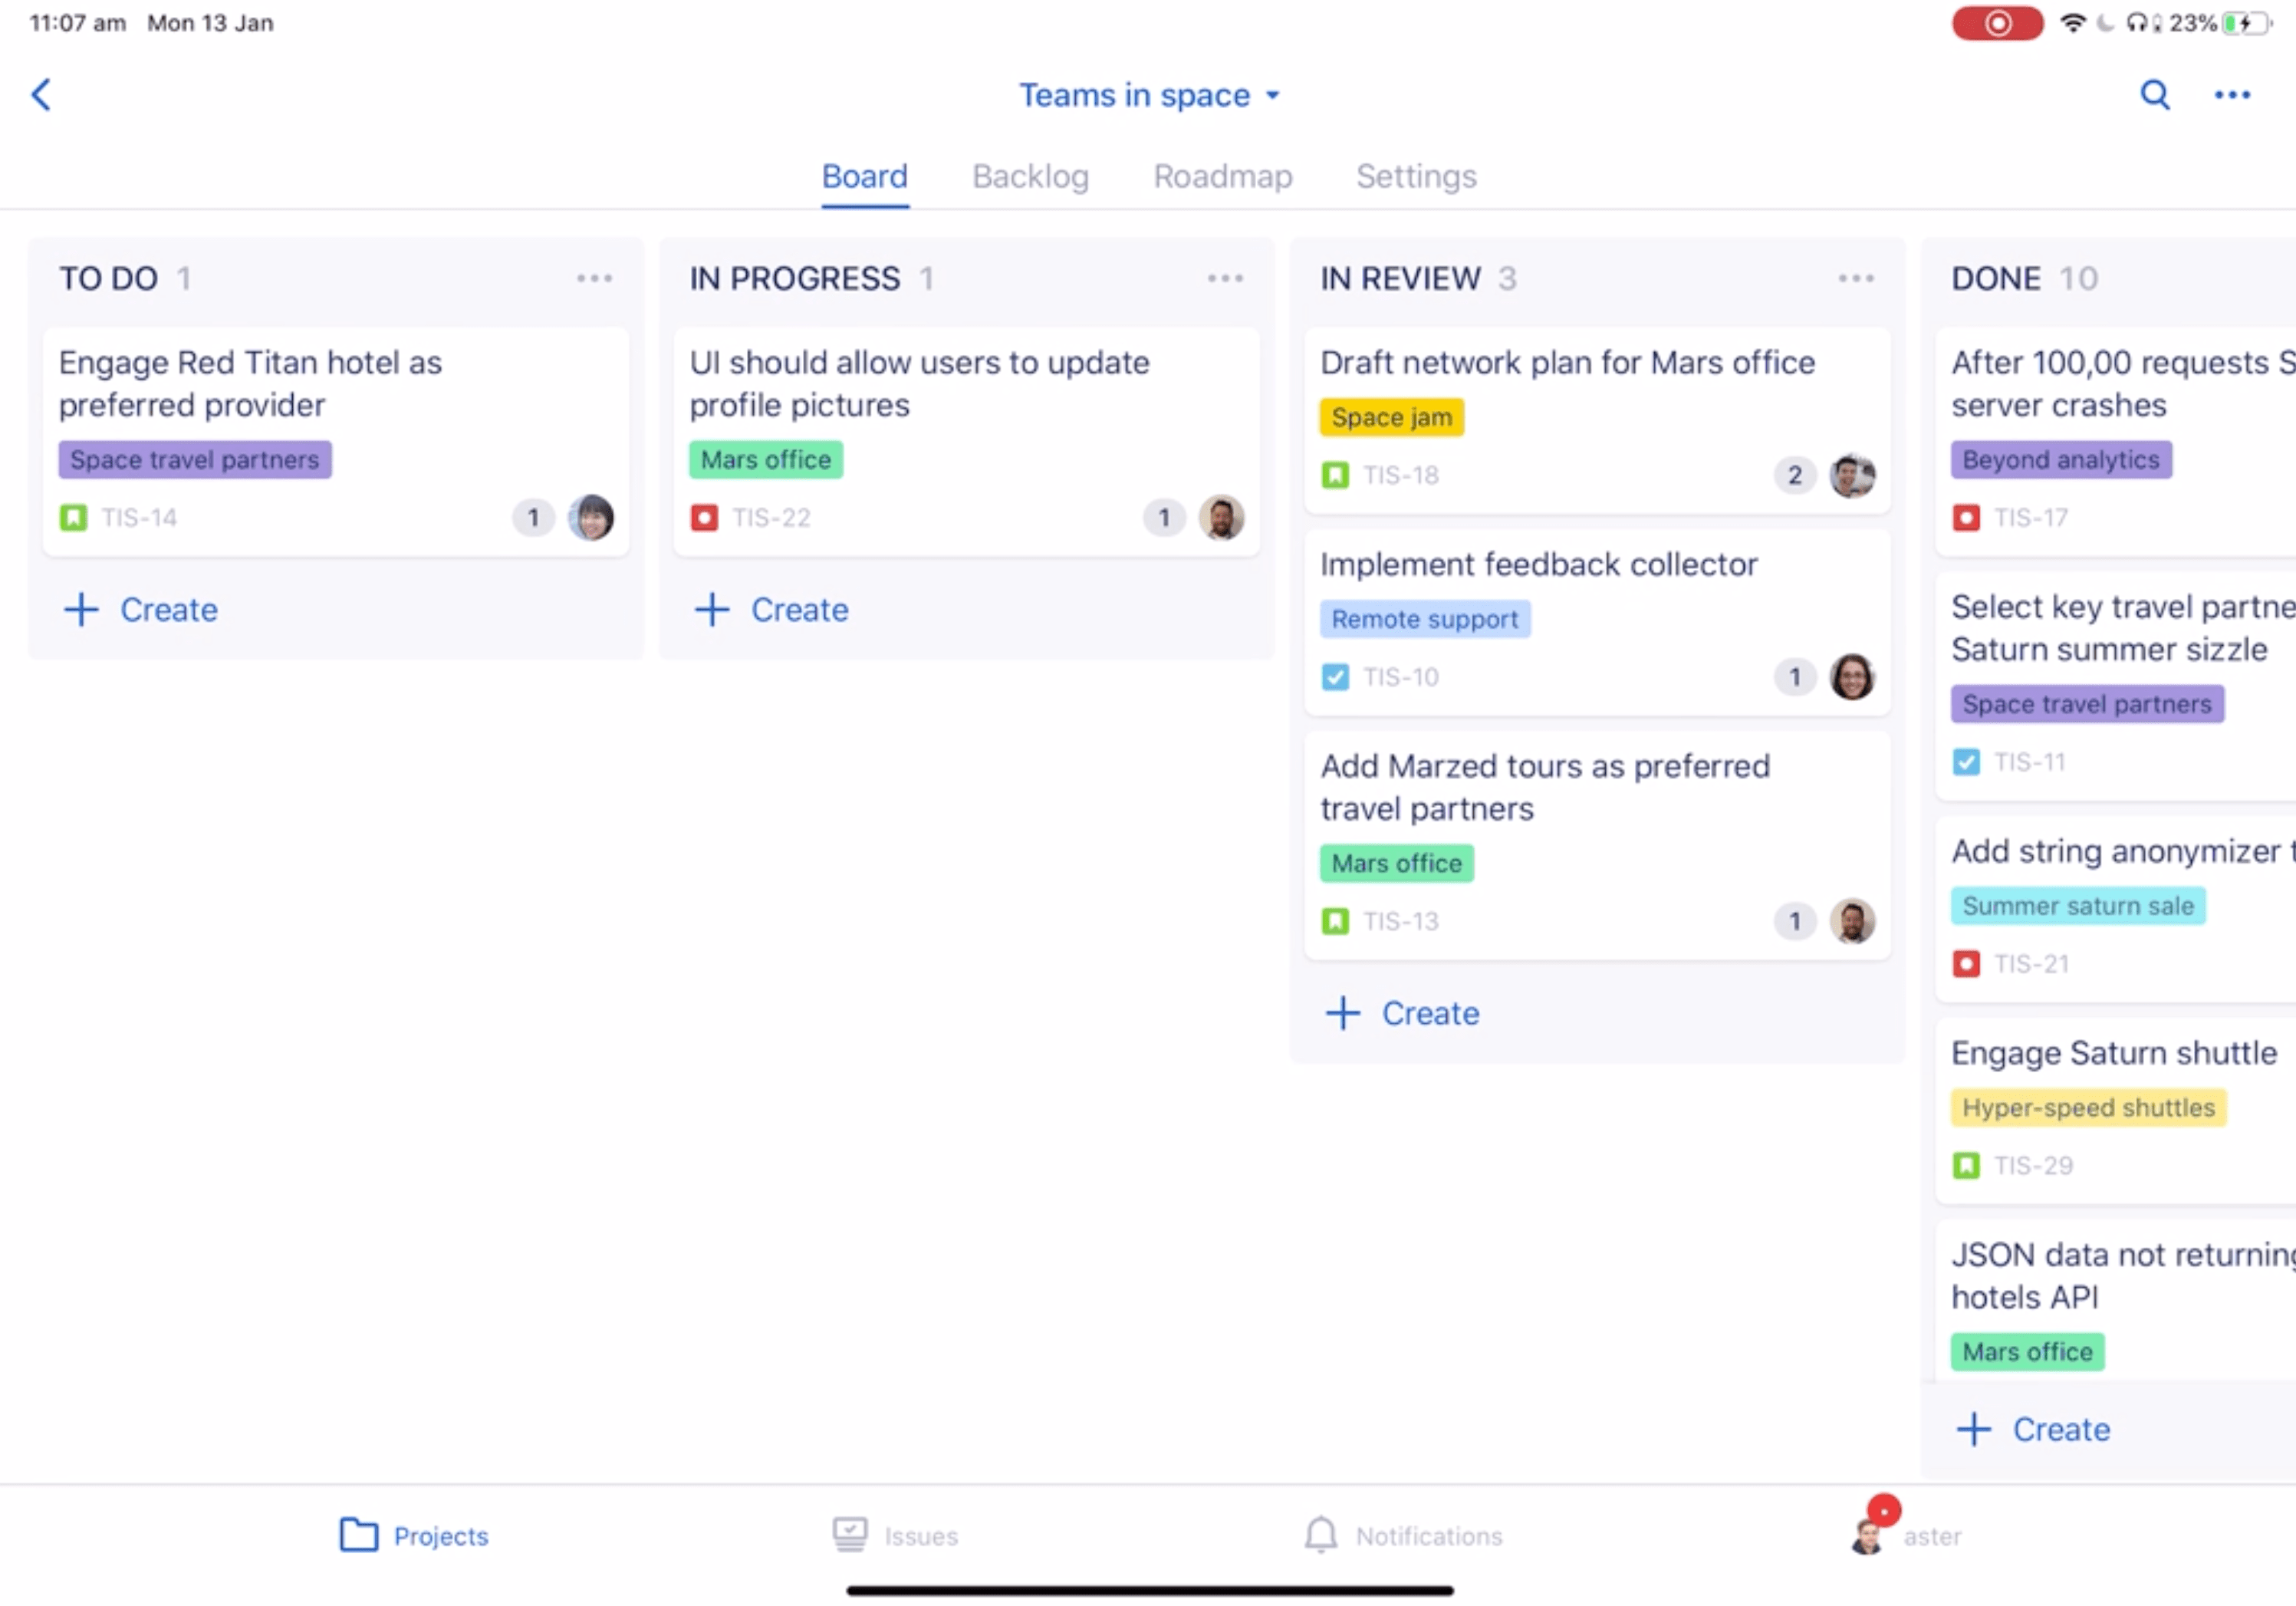
Task: Click the back arrow at top left
Action: 41,94
